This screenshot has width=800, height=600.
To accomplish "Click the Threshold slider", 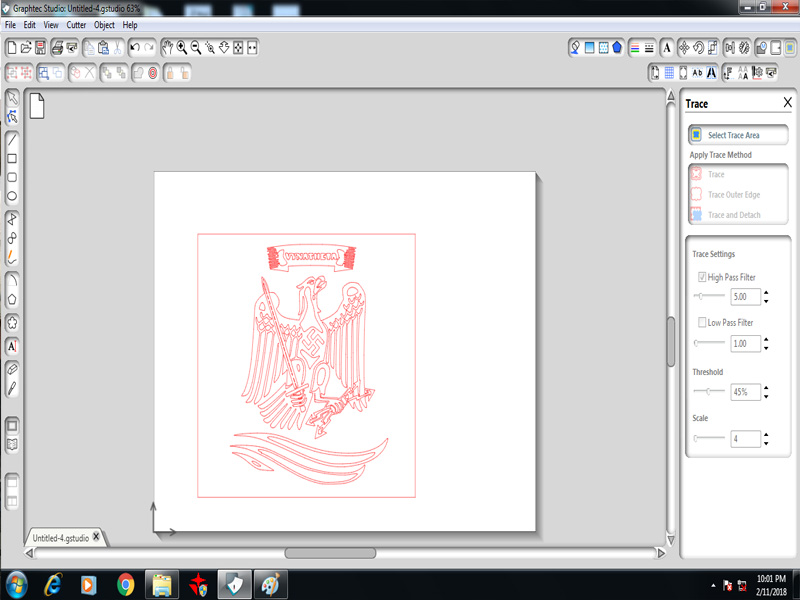I will [x=709, y=391].
